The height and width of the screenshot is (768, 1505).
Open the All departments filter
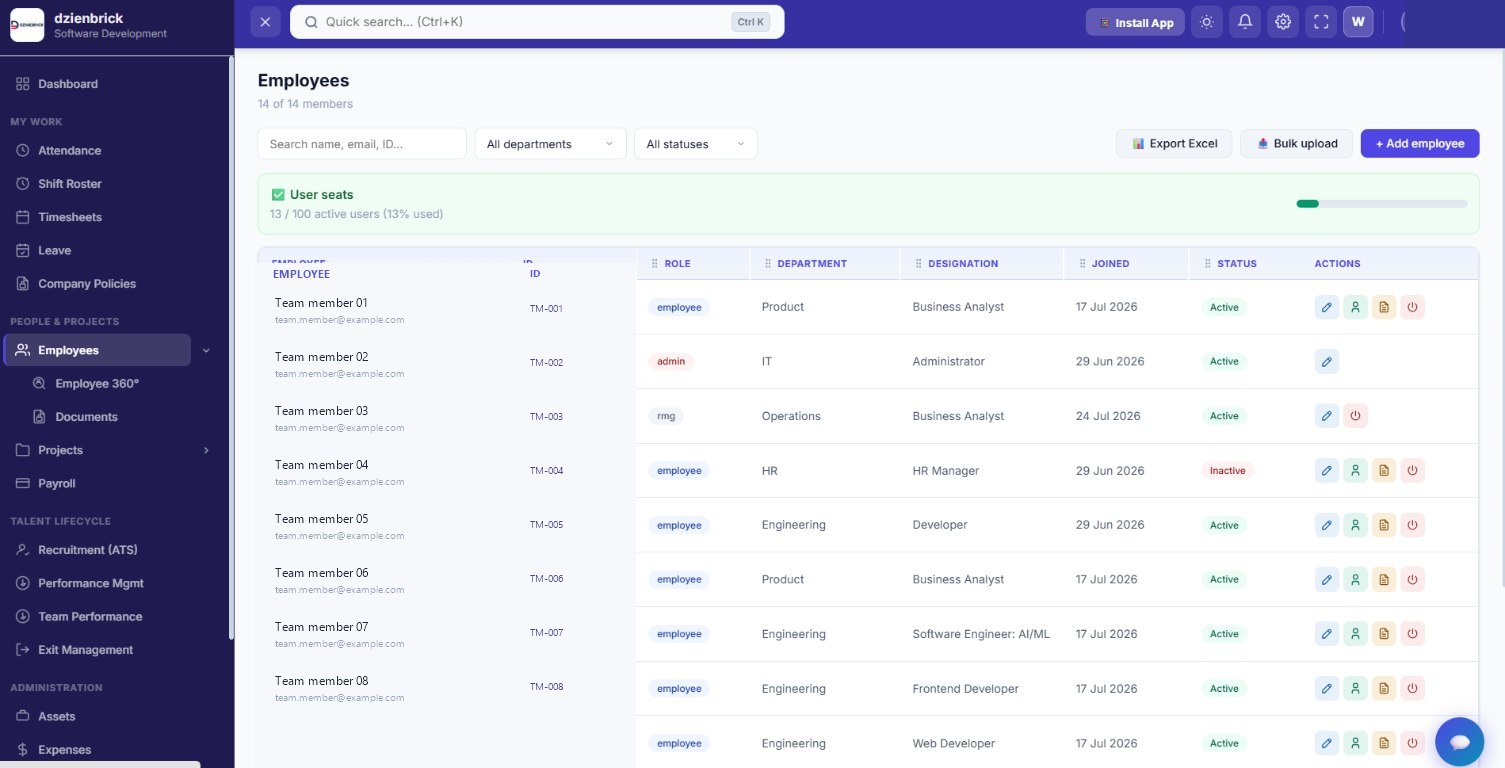coord(550,144)
